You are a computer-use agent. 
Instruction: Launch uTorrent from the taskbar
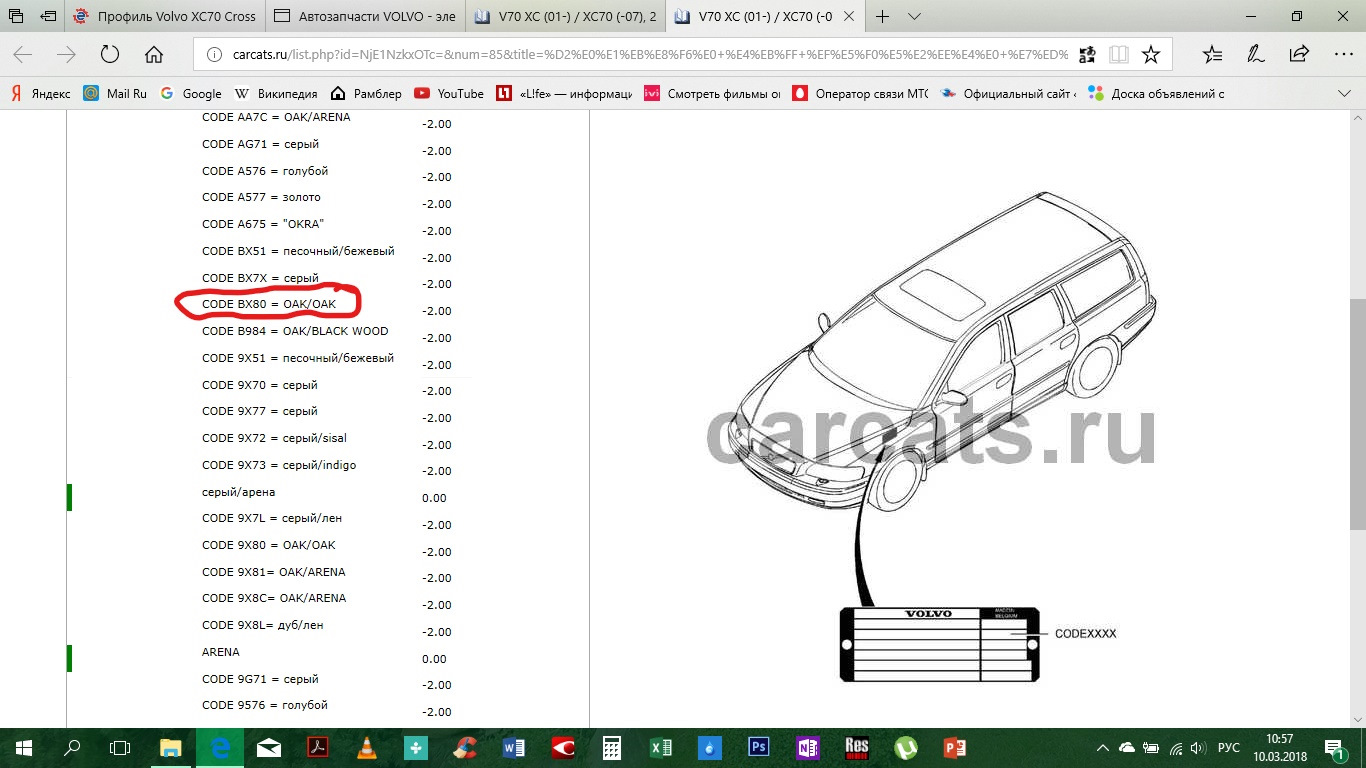tap(906, 748)
